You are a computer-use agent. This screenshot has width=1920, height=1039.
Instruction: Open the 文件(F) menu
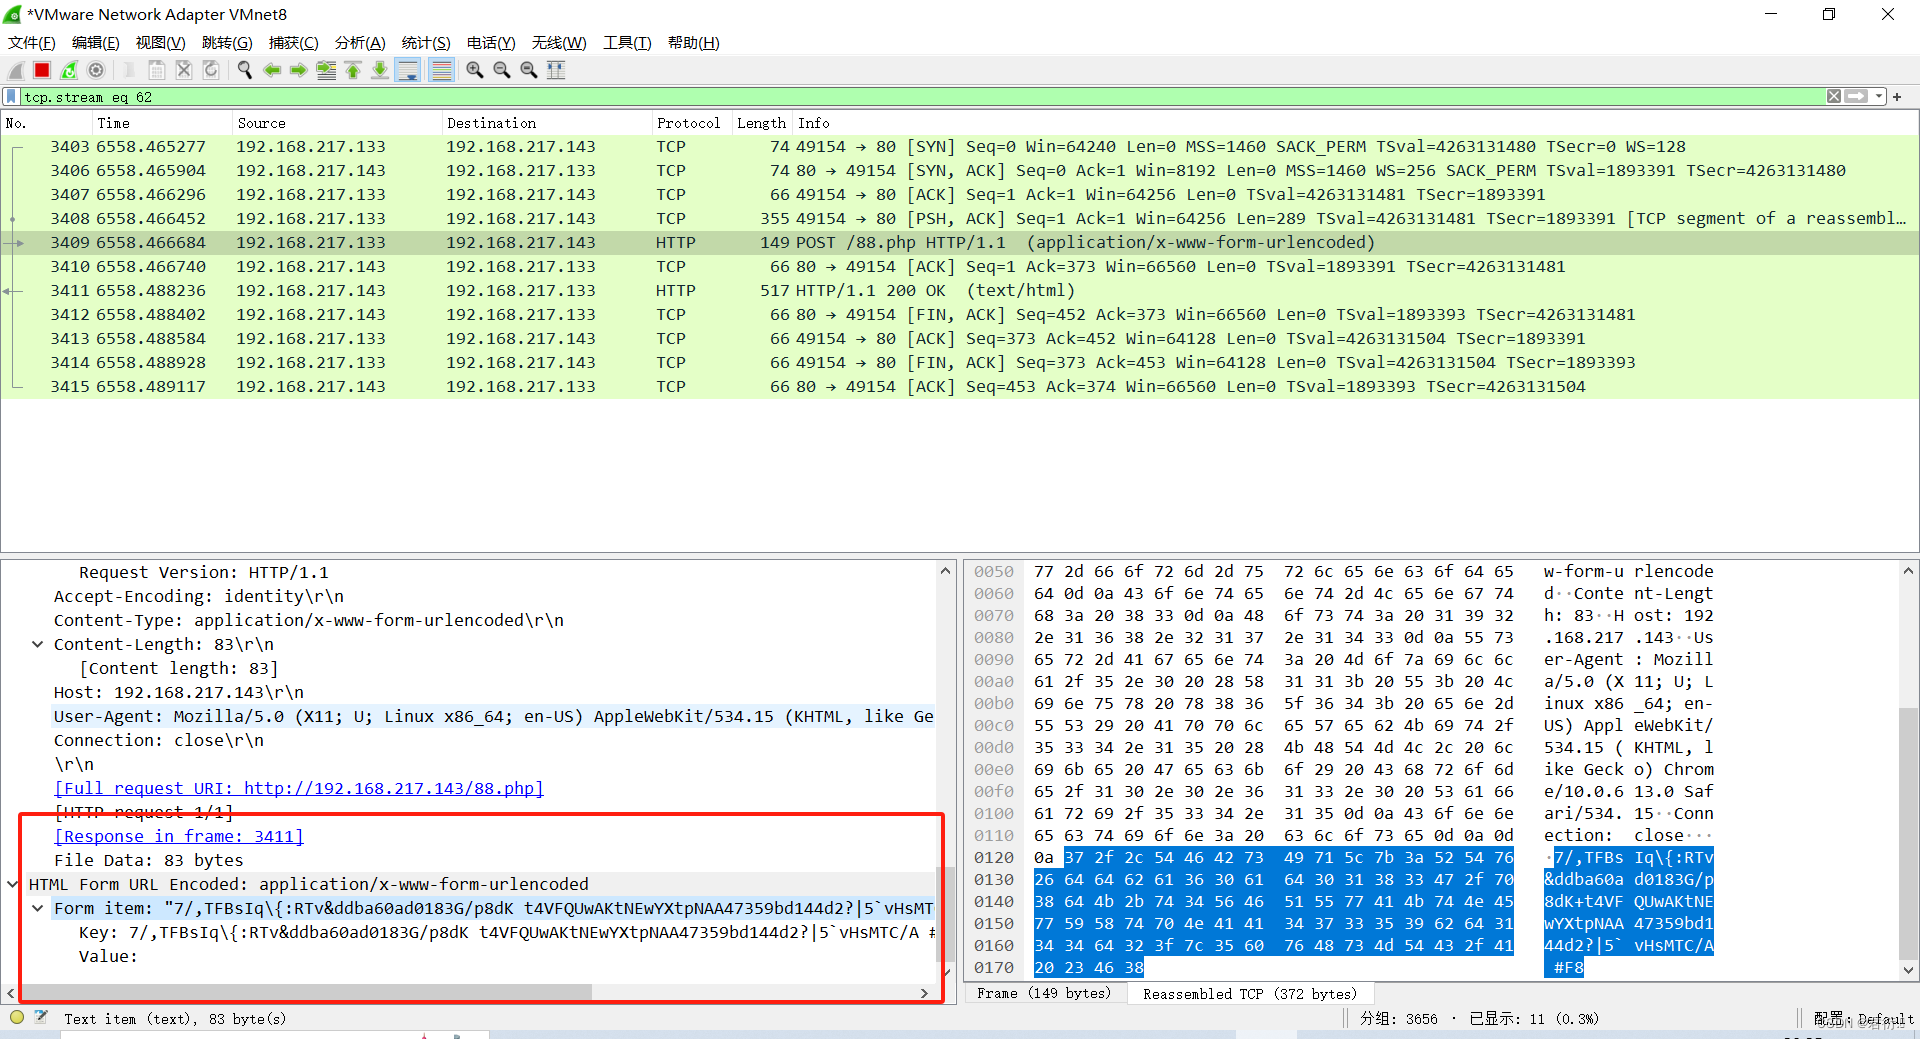tap(32, 43)
